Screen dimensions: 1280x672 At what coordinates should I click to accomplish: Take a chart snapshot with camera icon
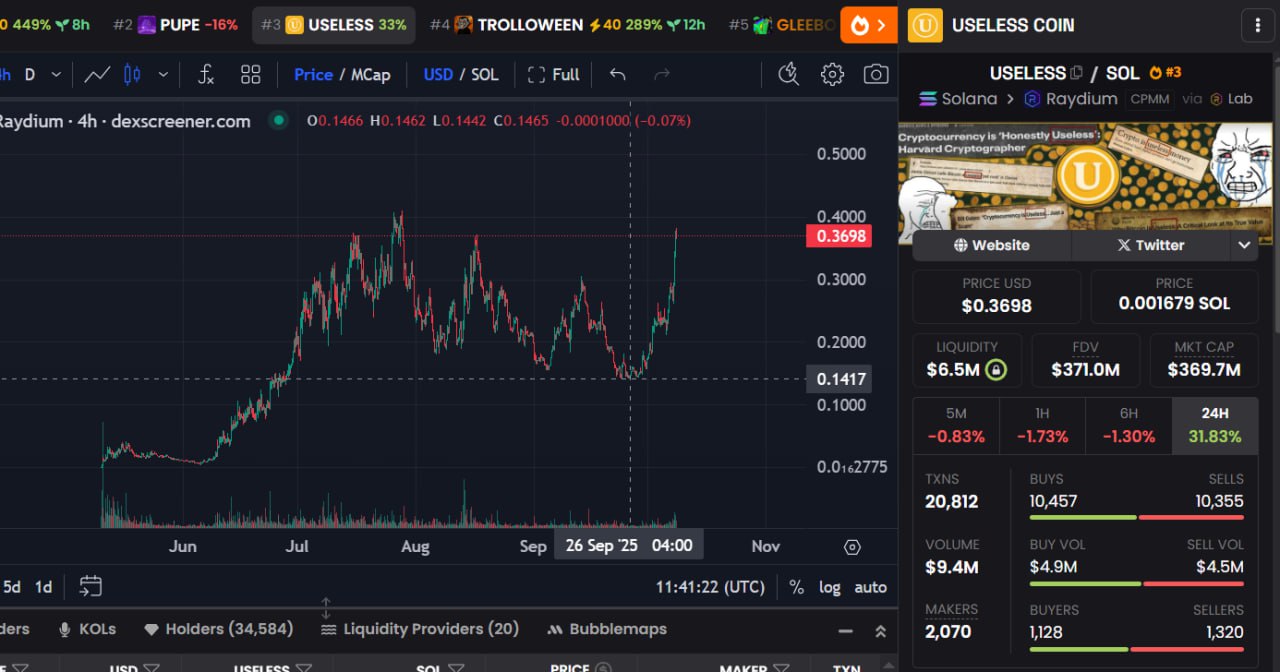875,74
